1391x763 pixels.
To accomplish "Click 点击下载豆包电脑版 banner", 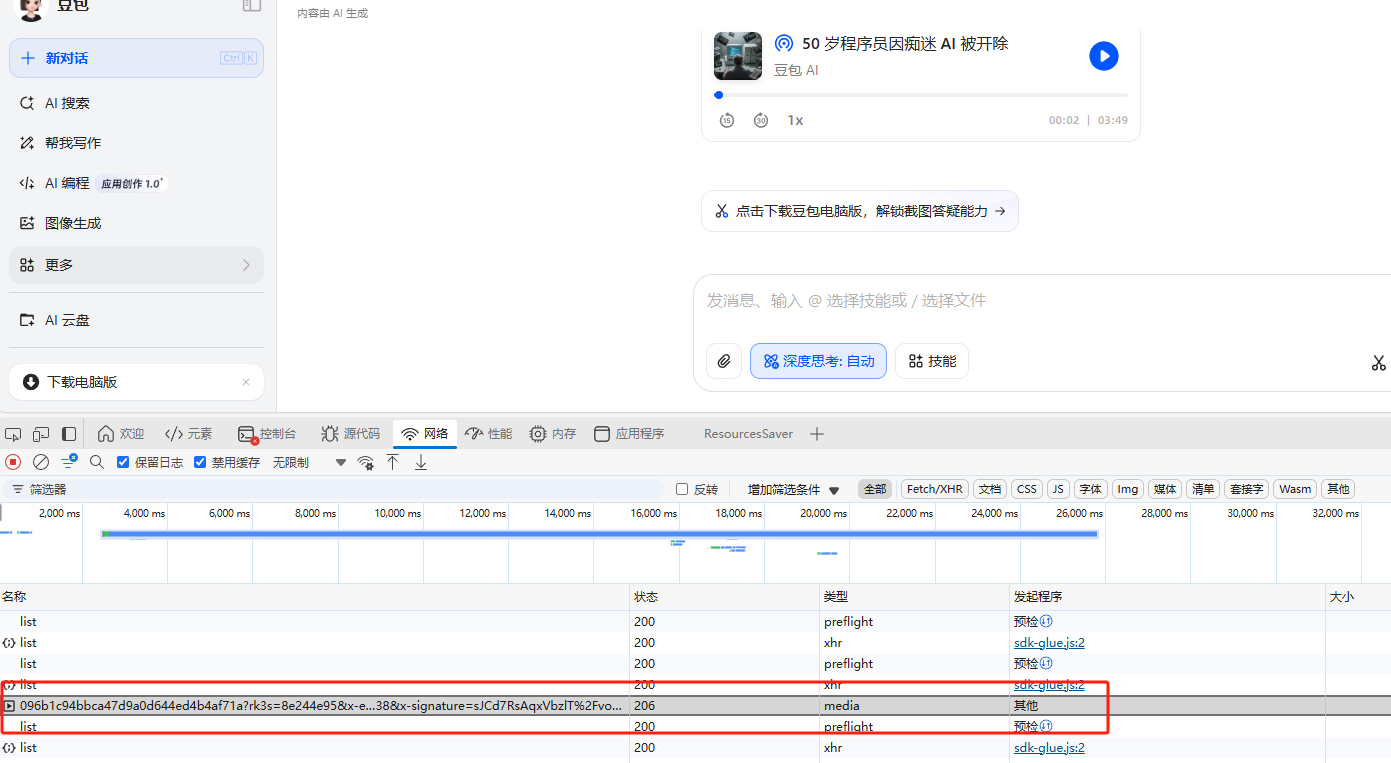I will 860,211.
